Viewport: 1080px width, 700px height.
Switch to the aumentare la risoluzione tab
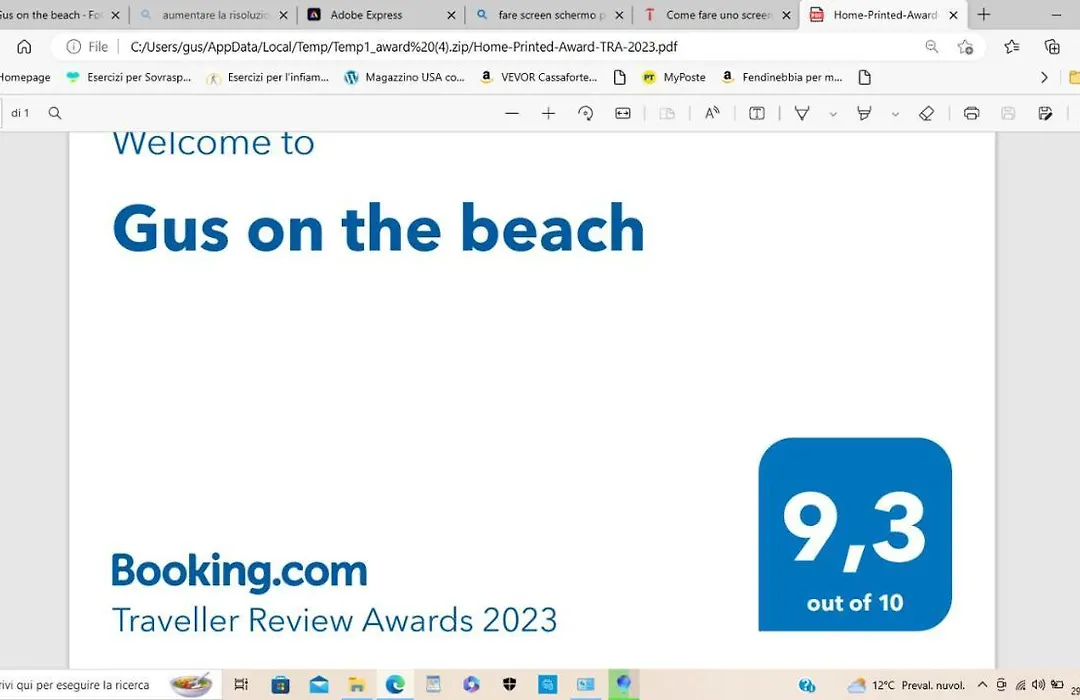(214, 14)
